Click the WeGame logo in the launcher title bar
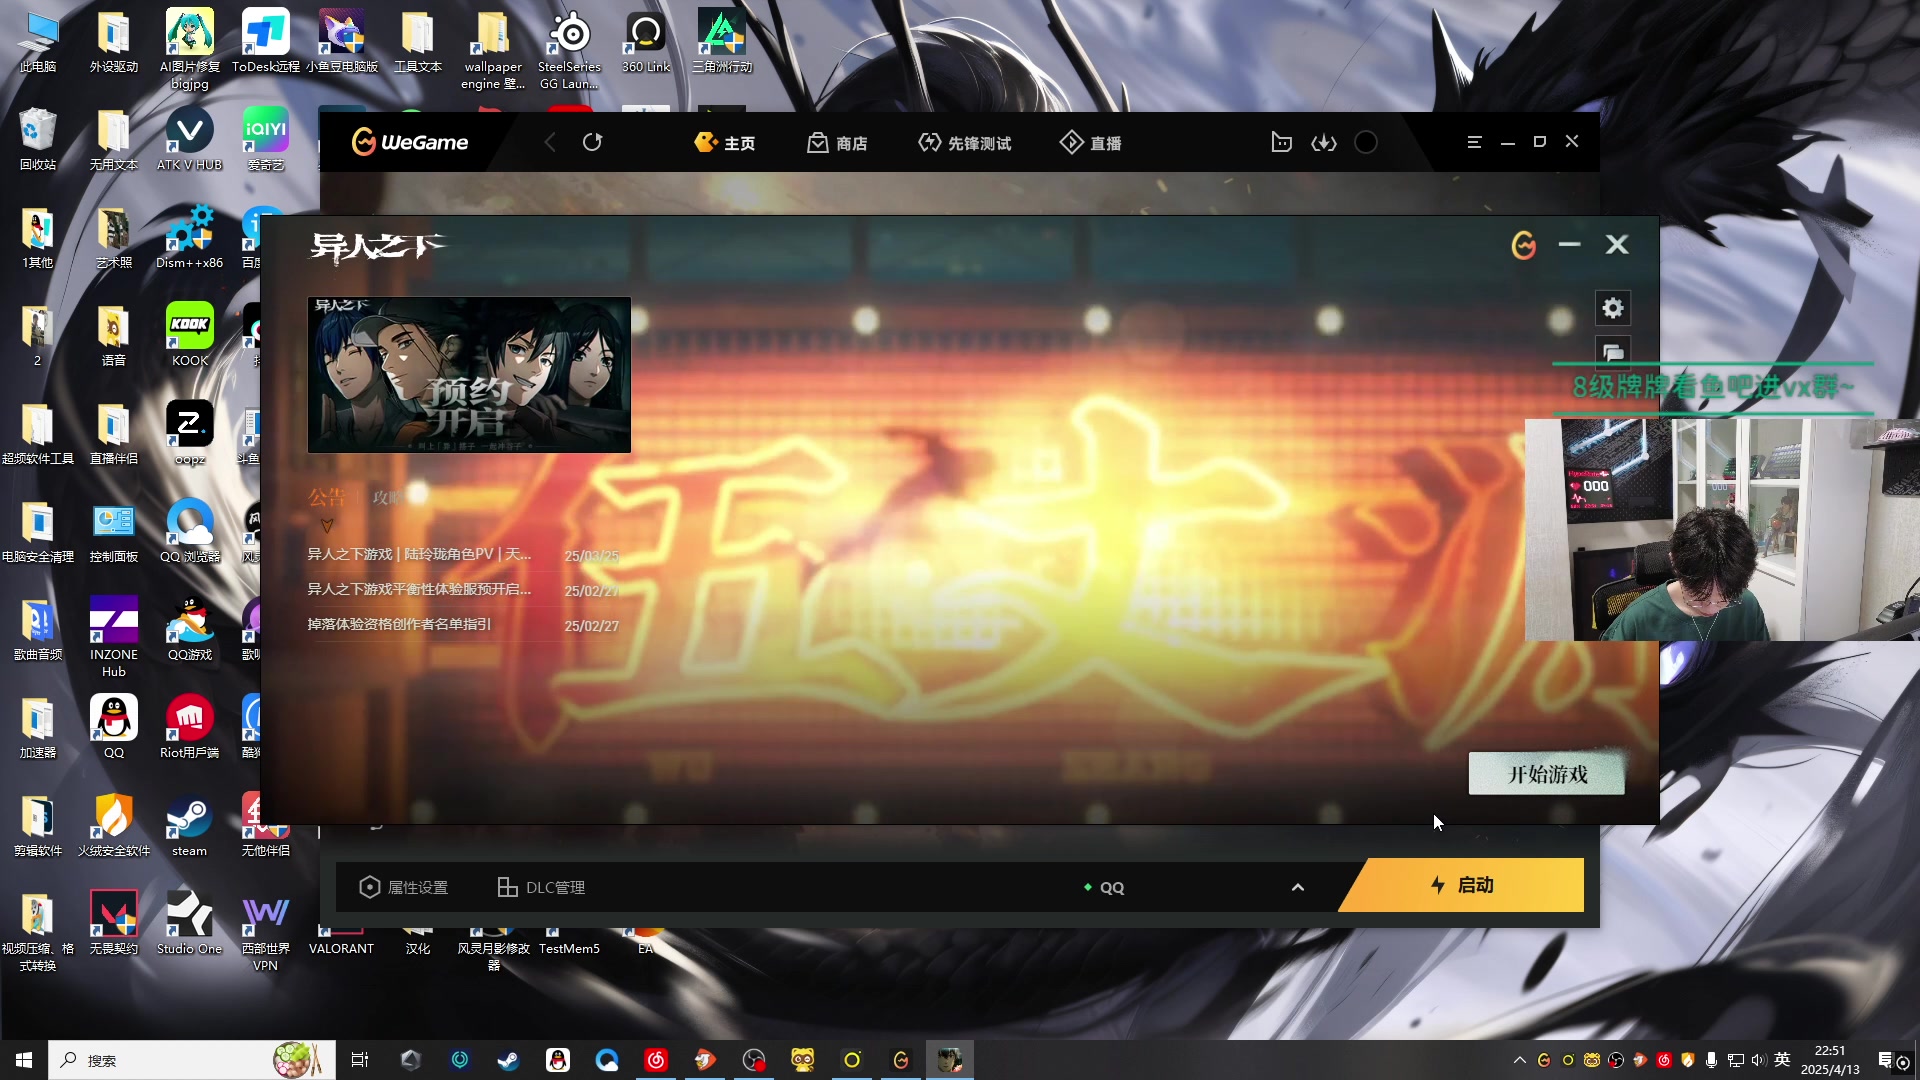Image resolution: width=1920 pixels, height=1080 pixels. click(x=1523, y=245)
